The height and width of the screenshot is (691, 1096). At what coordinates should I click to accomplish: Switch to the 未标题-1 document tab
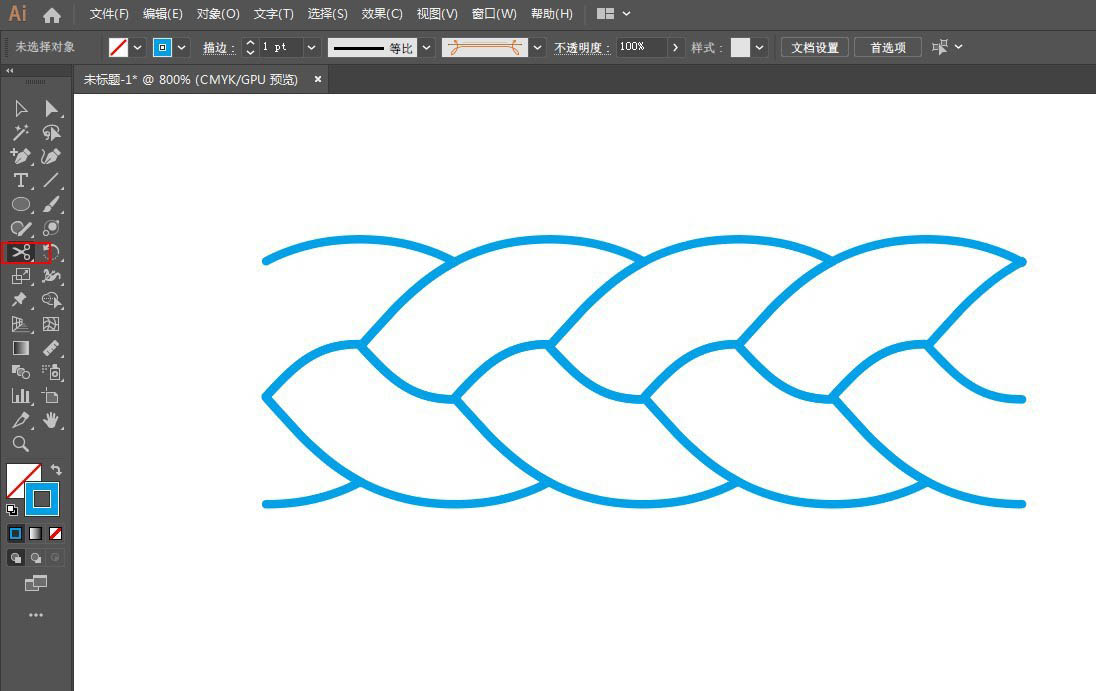click(x=191, y=80)
